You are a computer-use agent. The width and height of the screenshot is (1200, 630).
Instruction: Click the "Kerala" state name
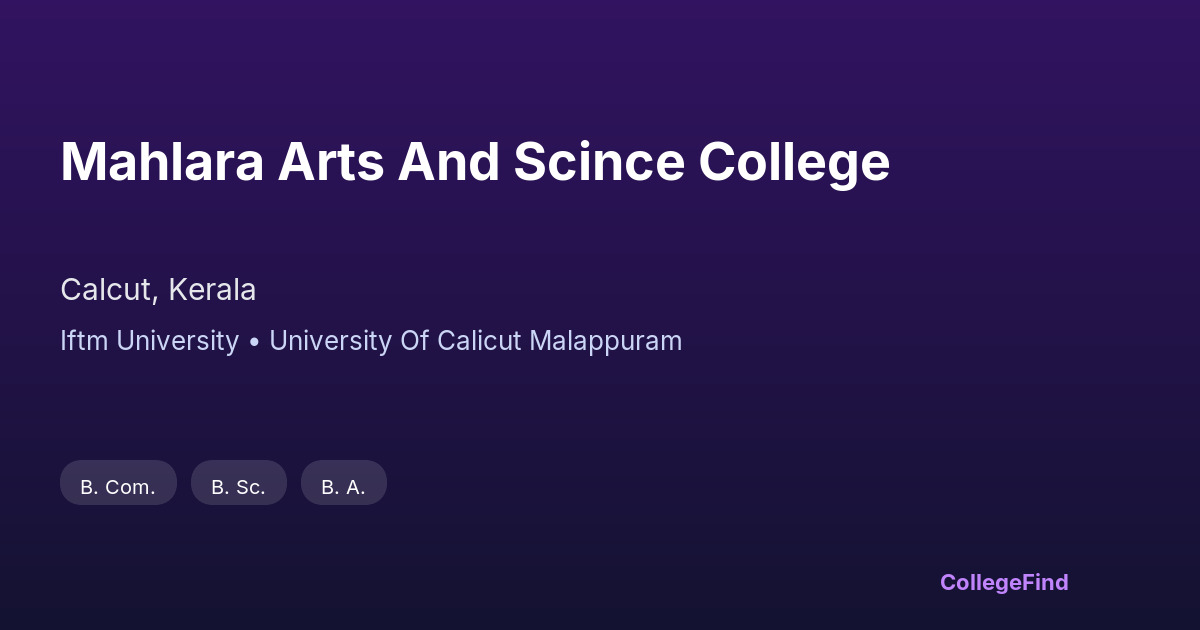click(212, 290)
